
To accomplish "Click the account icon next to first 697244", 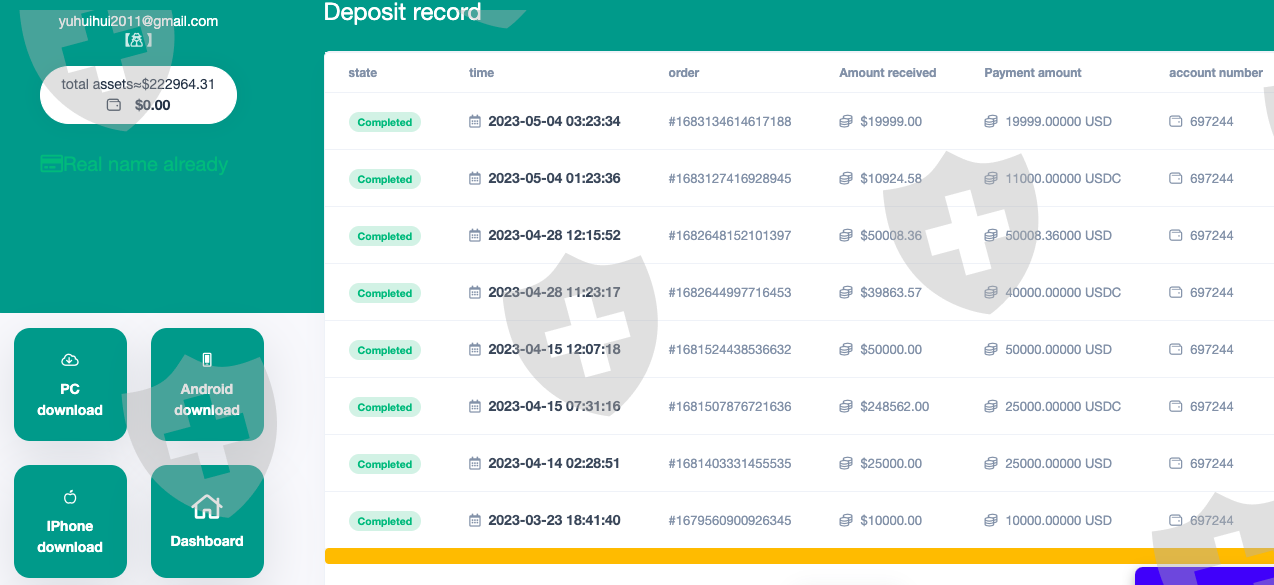I will pos(1176,122).
